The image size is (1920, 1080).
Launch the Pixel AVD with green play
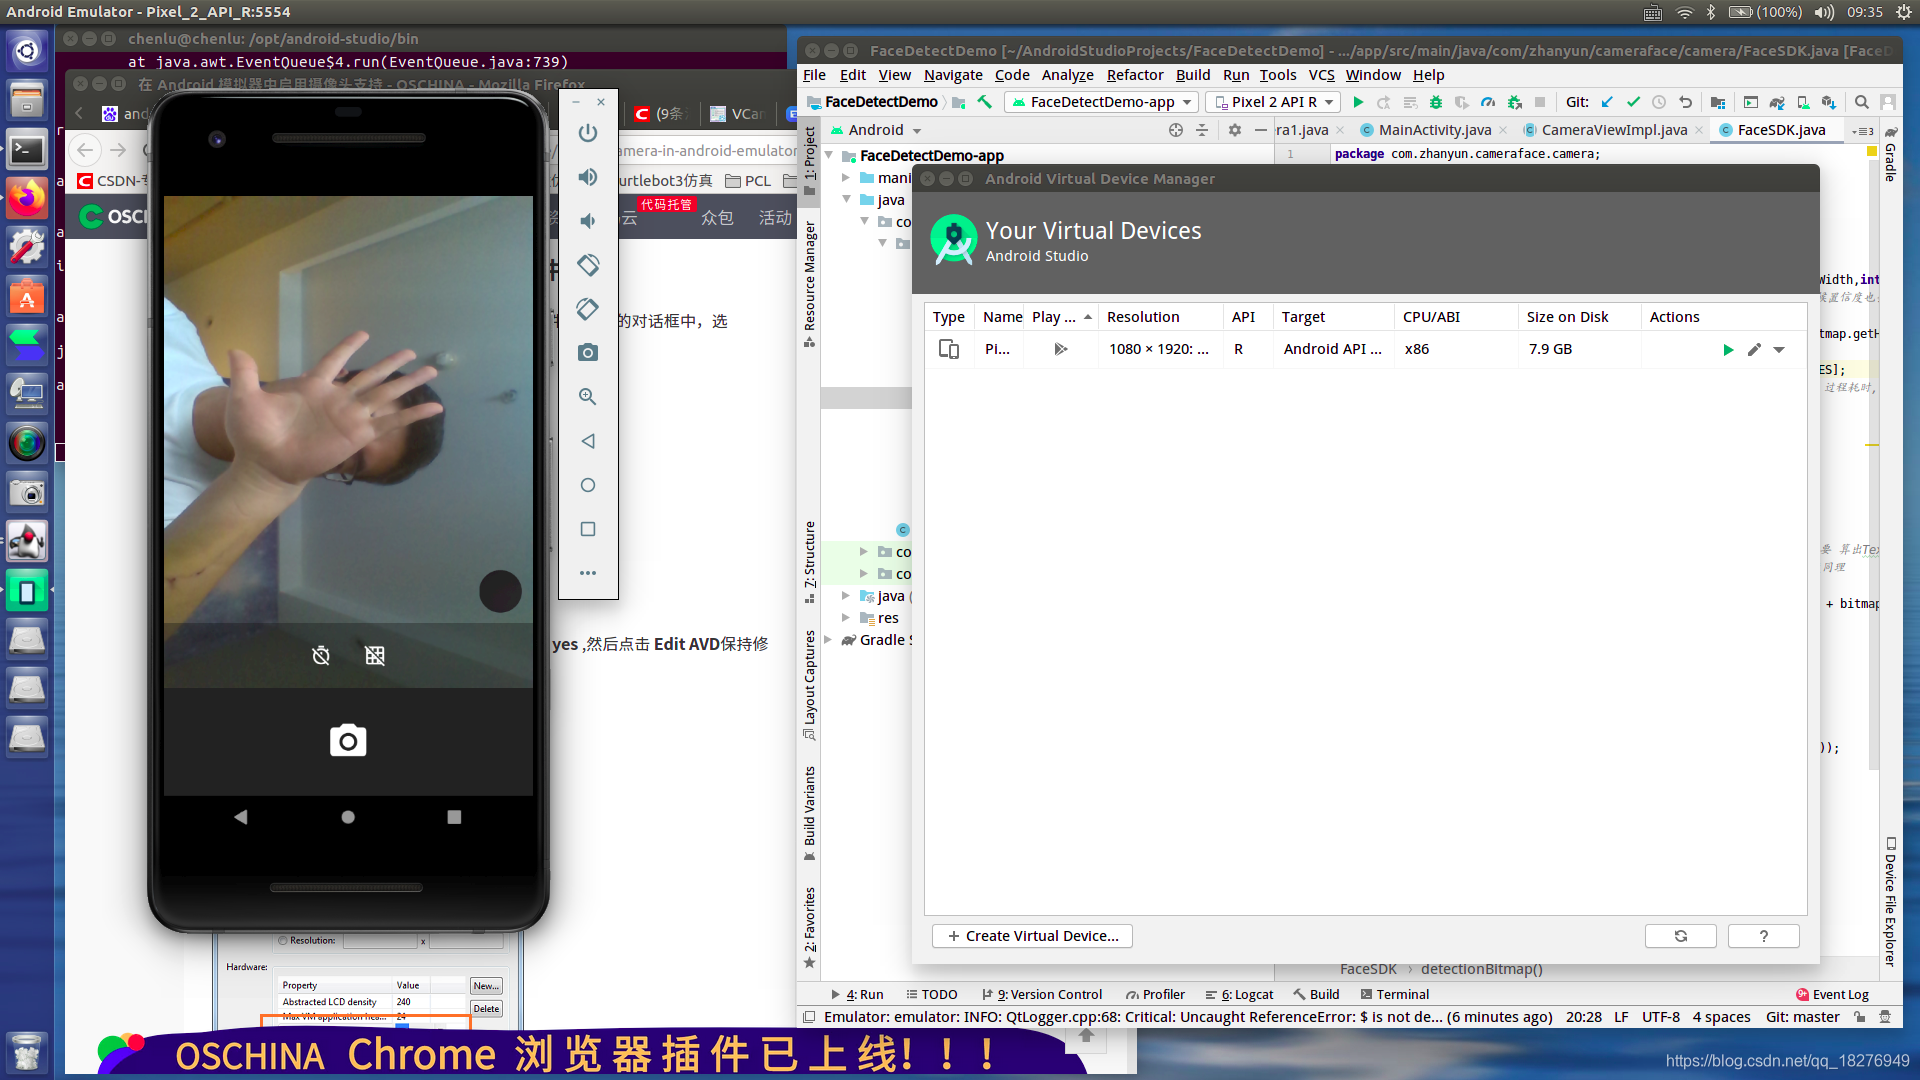pos(1728,350)
